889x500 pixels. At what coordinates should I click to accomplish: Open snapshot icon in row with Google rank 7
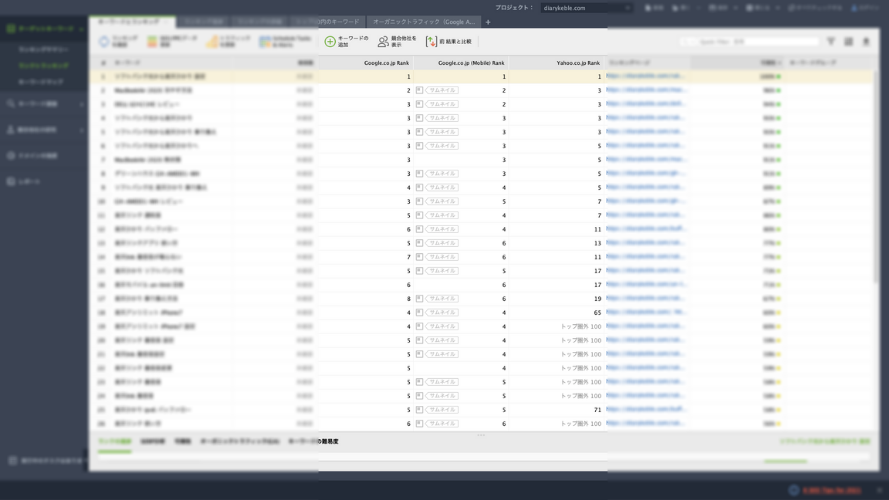pyautogui.click(x=419, y=257)
